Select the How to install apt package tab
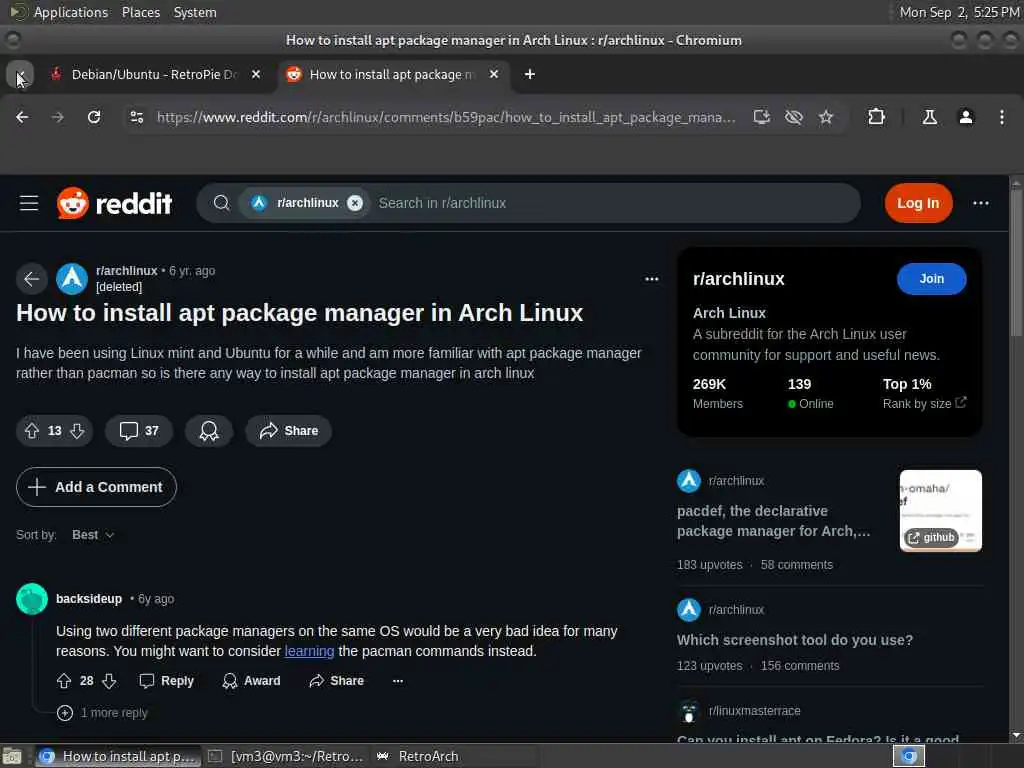 (x=392, y=74)
